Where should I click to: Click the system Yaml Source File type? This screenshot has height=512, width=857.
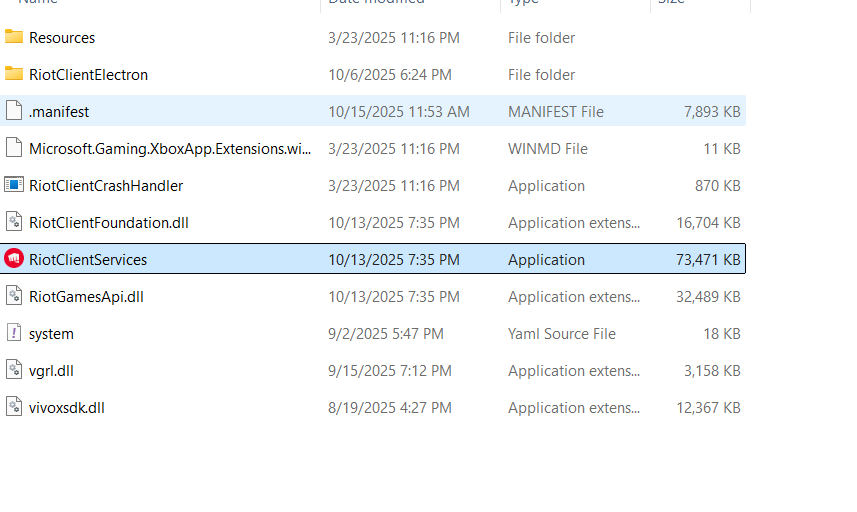[562, 334]
